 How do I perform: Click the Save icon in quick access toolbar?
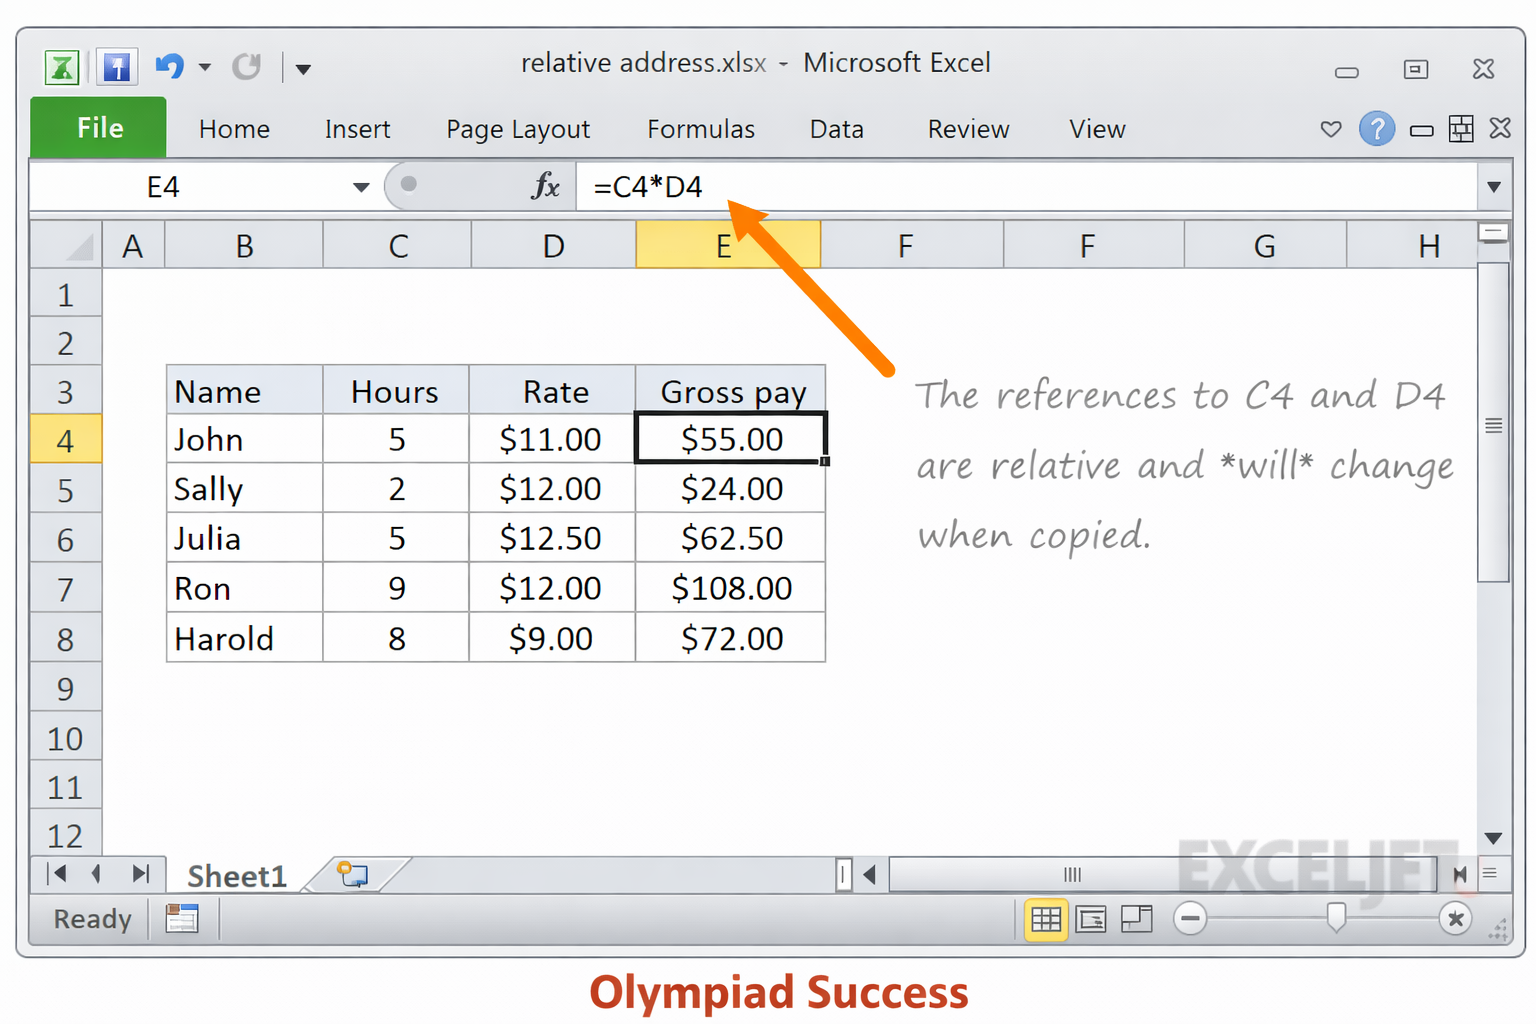pos(116,68)
